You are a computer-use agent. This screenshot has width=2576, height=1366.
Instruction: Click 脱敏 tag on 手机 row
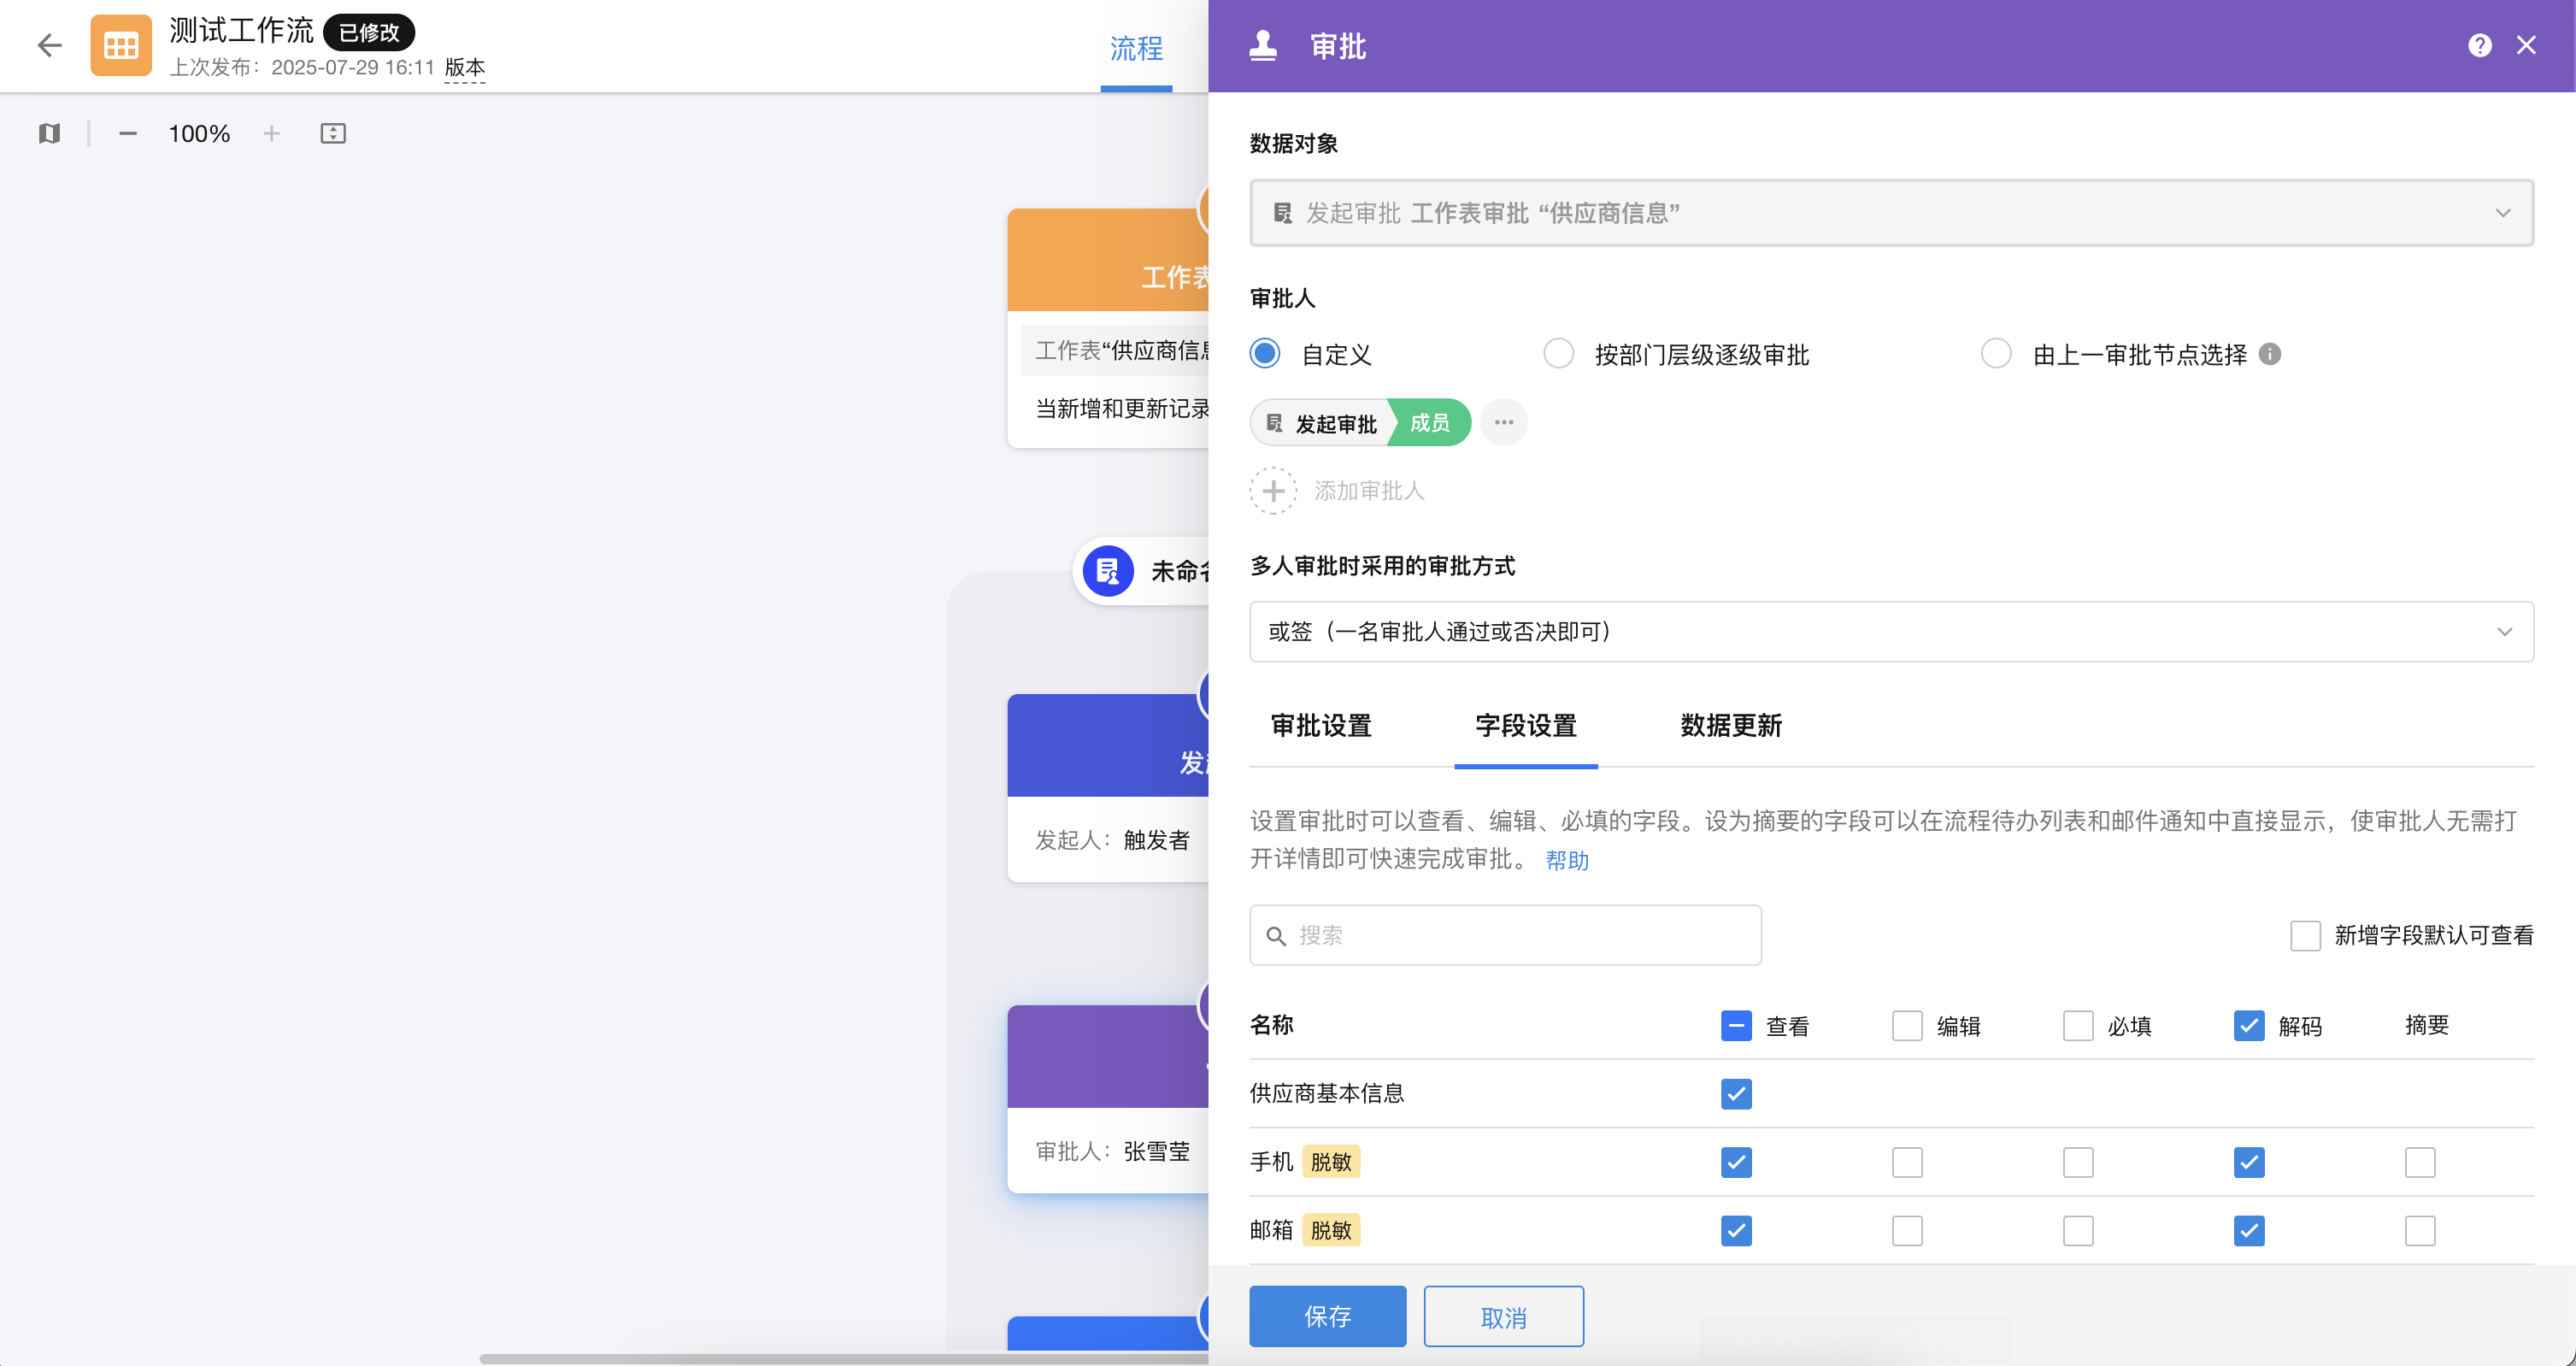click(1330, 1162)
